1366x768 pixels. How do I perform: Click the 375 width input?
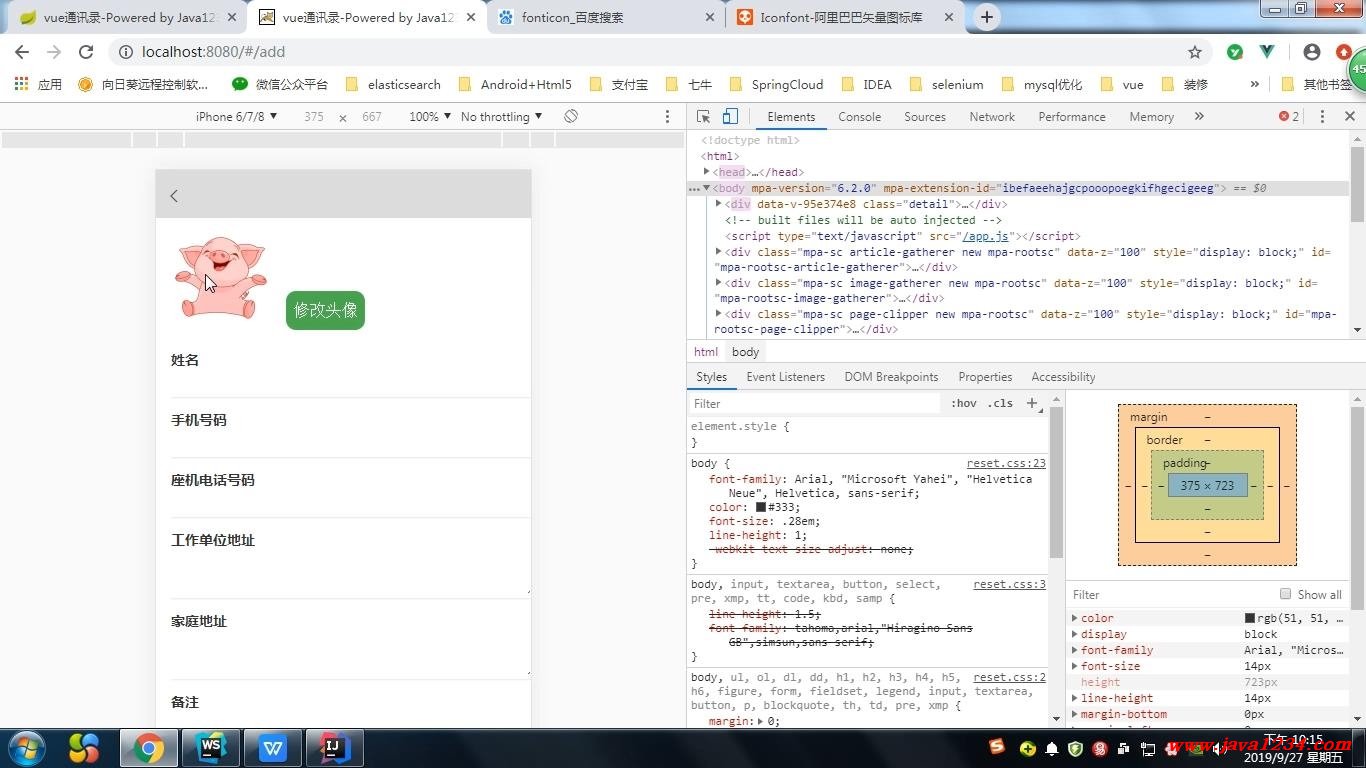point(314,116)
